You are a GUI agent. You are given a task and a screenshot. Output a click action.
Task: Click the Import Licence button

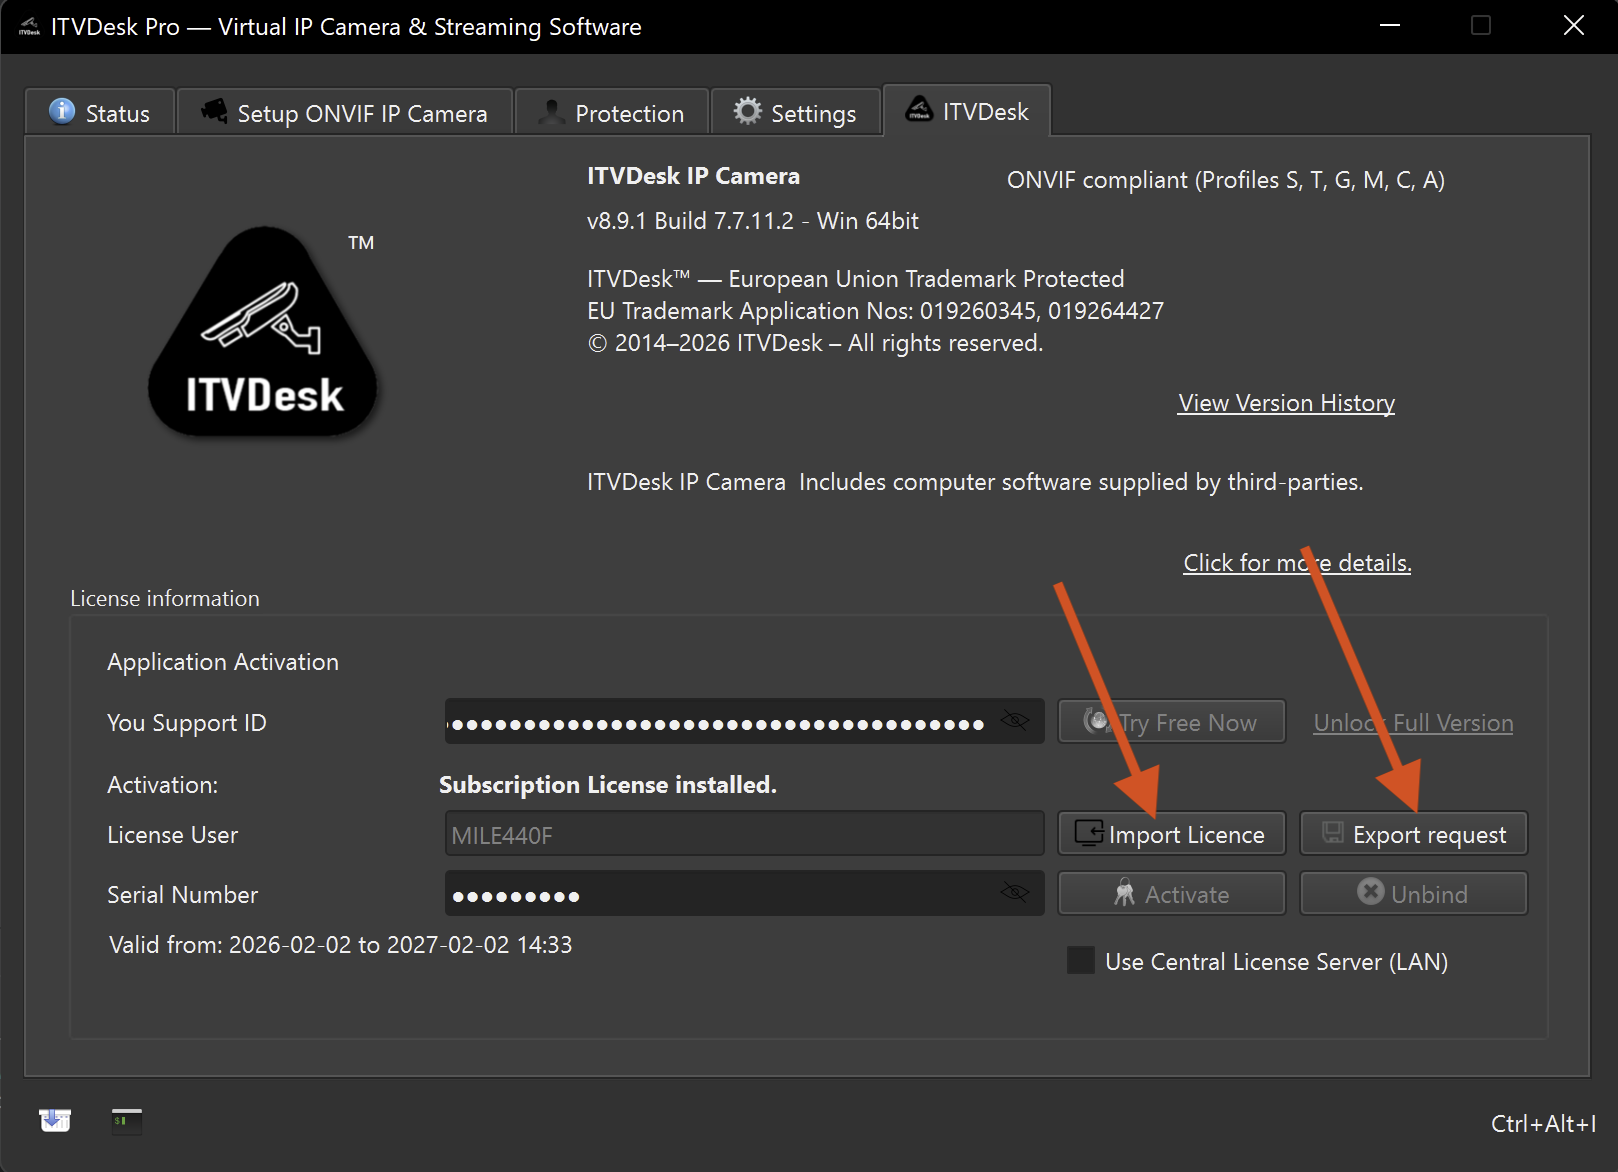coord(1171,834)
